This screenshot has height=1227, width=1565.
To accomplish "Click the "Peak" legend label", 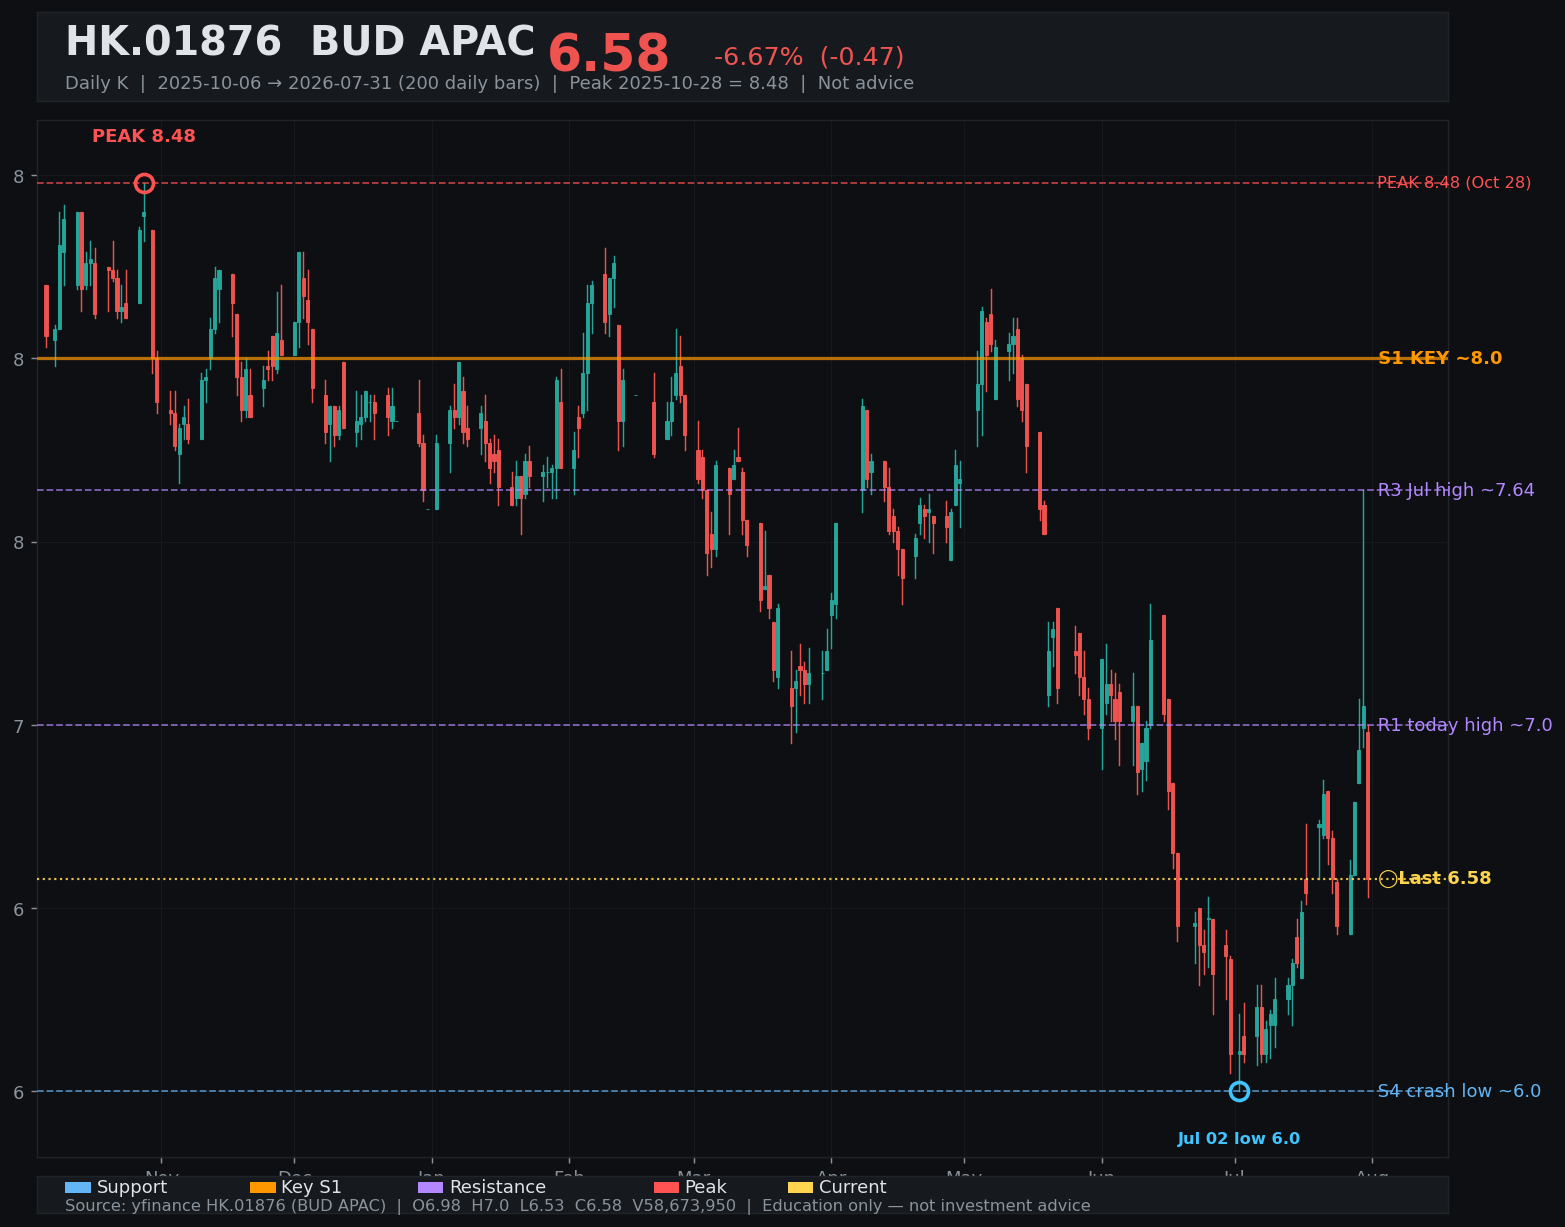I will (x=706, y=1187).
